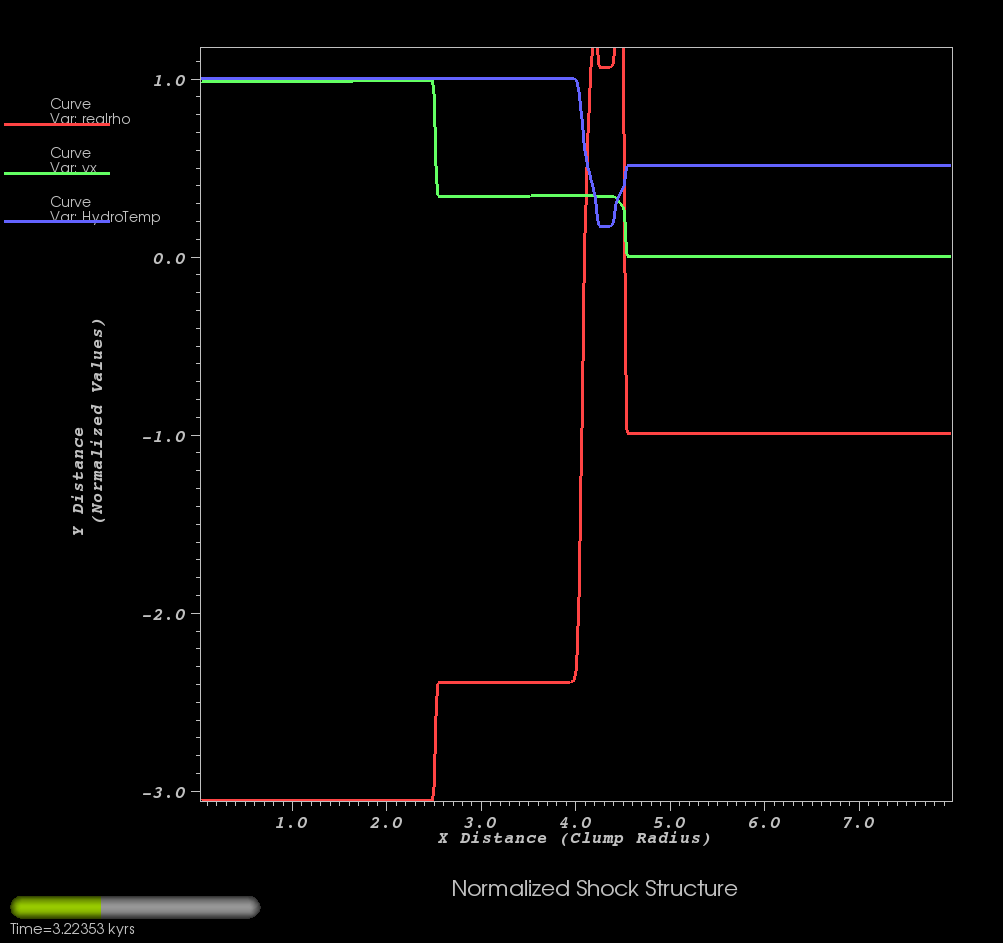Viewport: 1003px width, 943px height.
Task: Click the 'Y Distance (Normalized Values)' axis label
Action: (x=88, y=427)
